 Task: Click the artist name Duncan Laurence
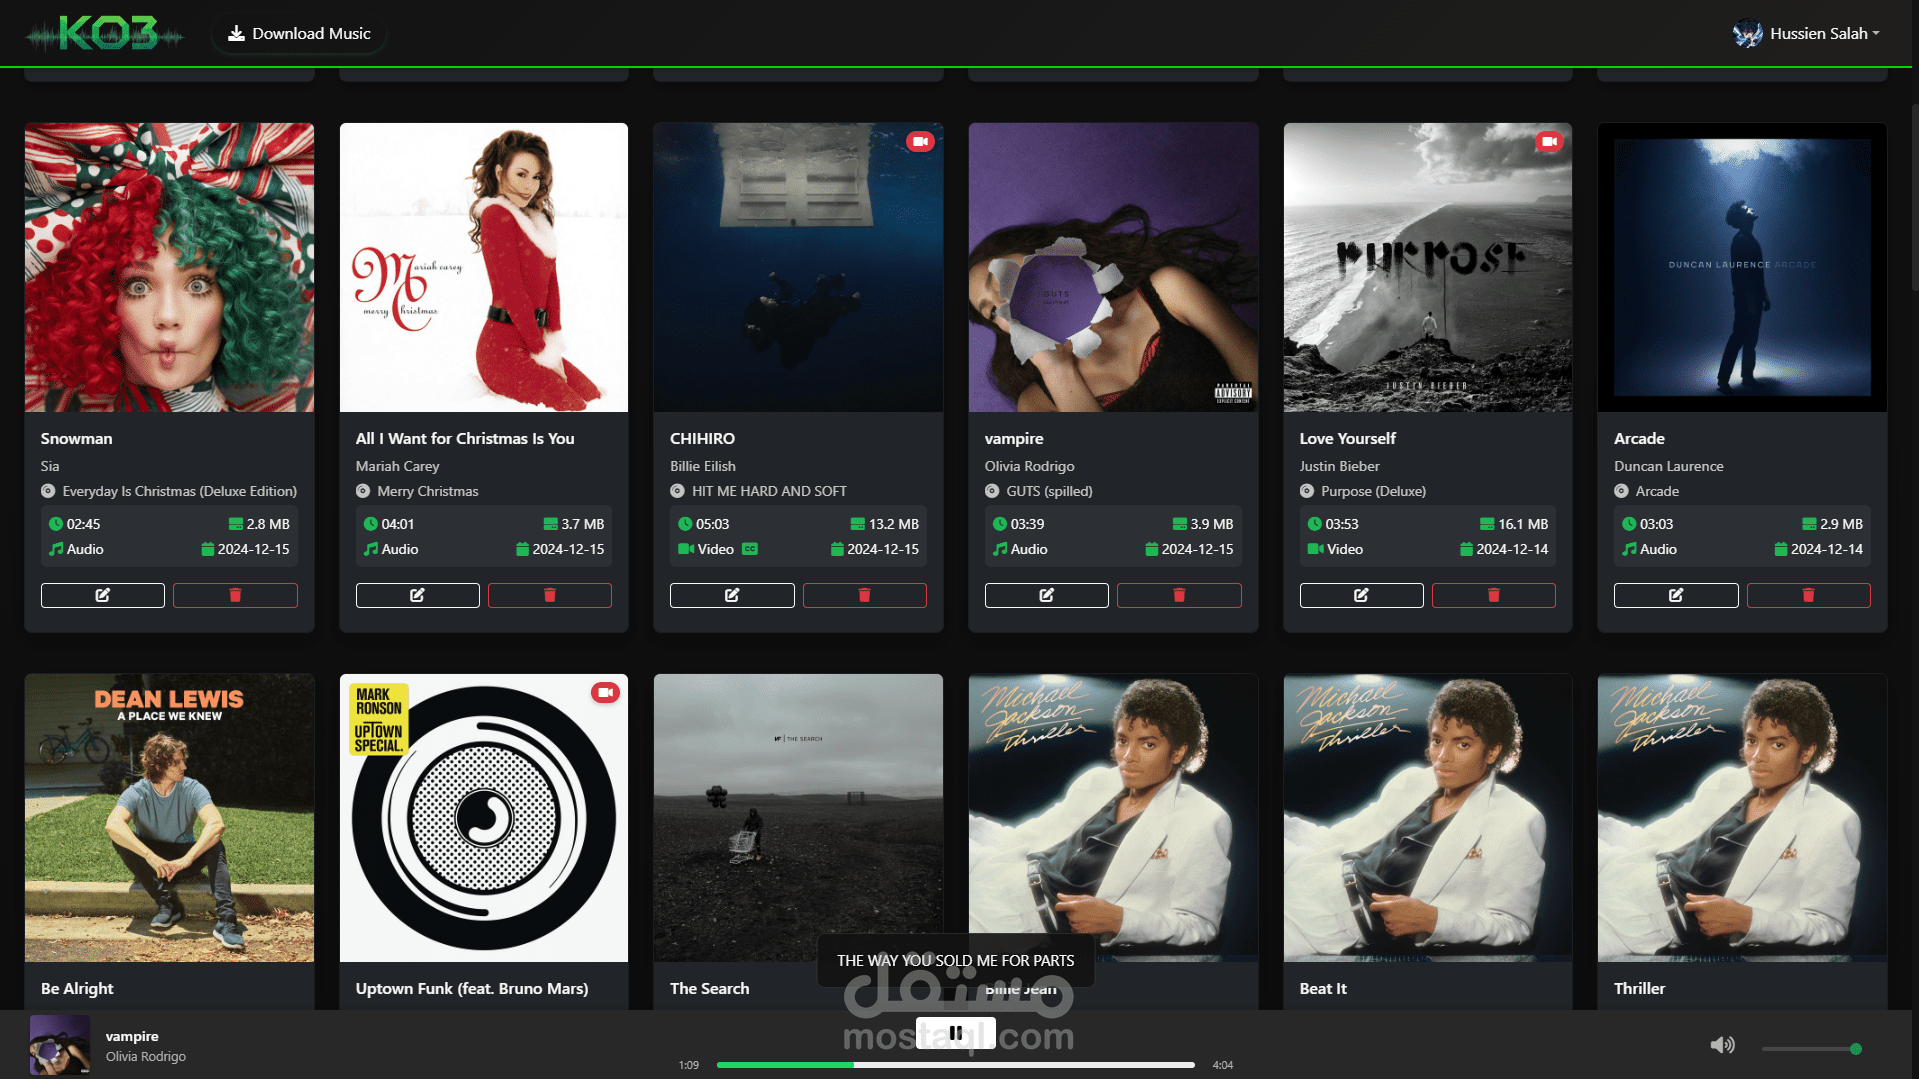(x=1668, y=466)
